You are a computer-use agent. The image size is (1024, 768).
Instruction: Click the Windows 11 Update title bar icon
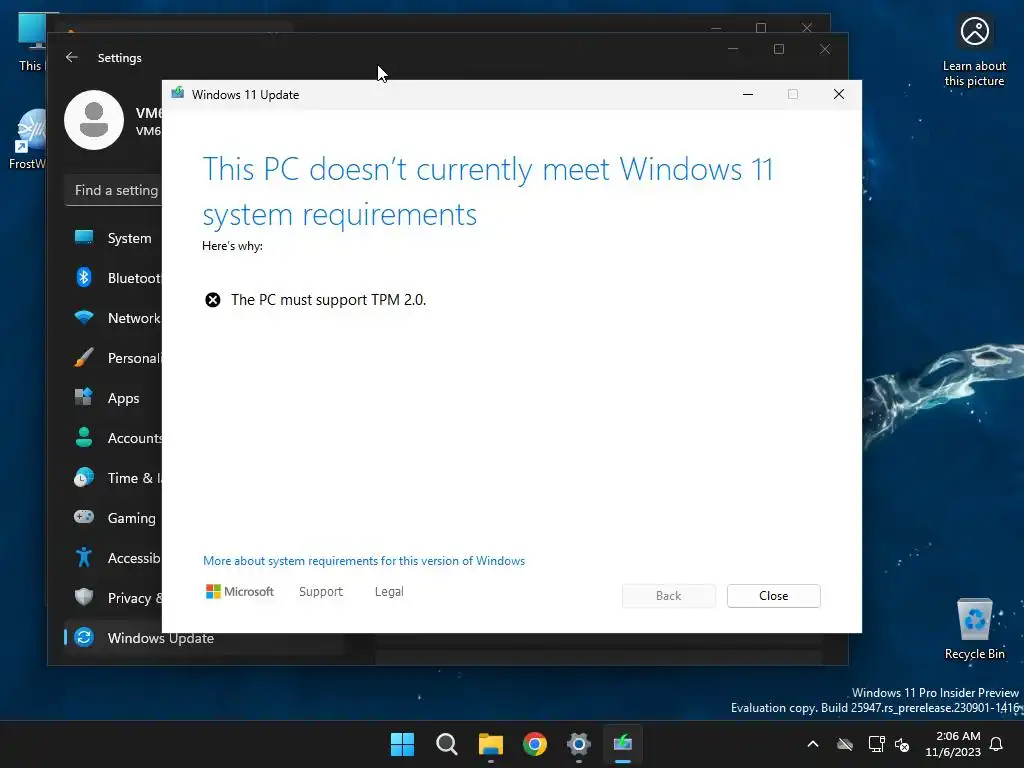pos(178,93)
